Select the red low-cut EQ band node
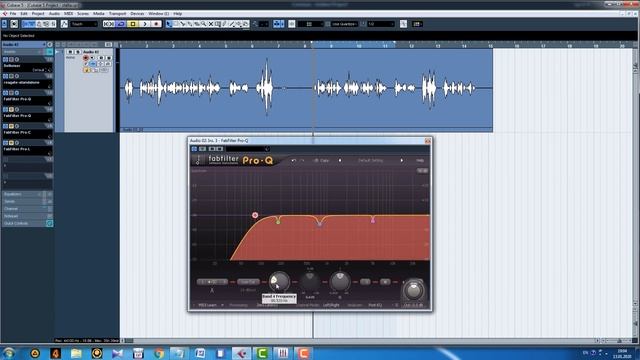This screenshot has height=360, width=640. tap(255, 215)
